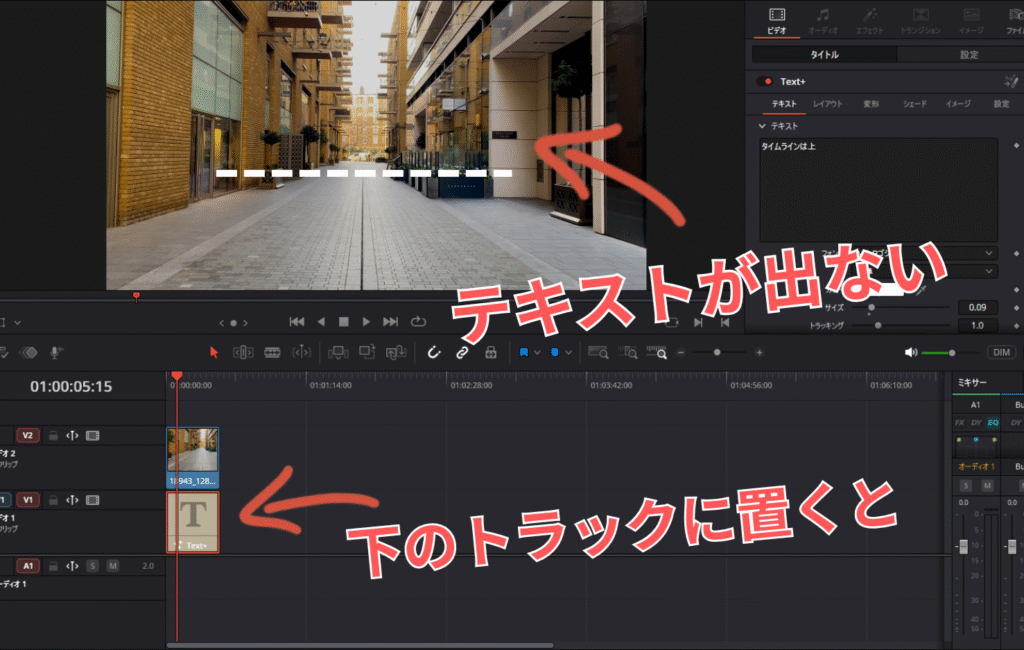Click the blue flag icon

tap(523, 352)
